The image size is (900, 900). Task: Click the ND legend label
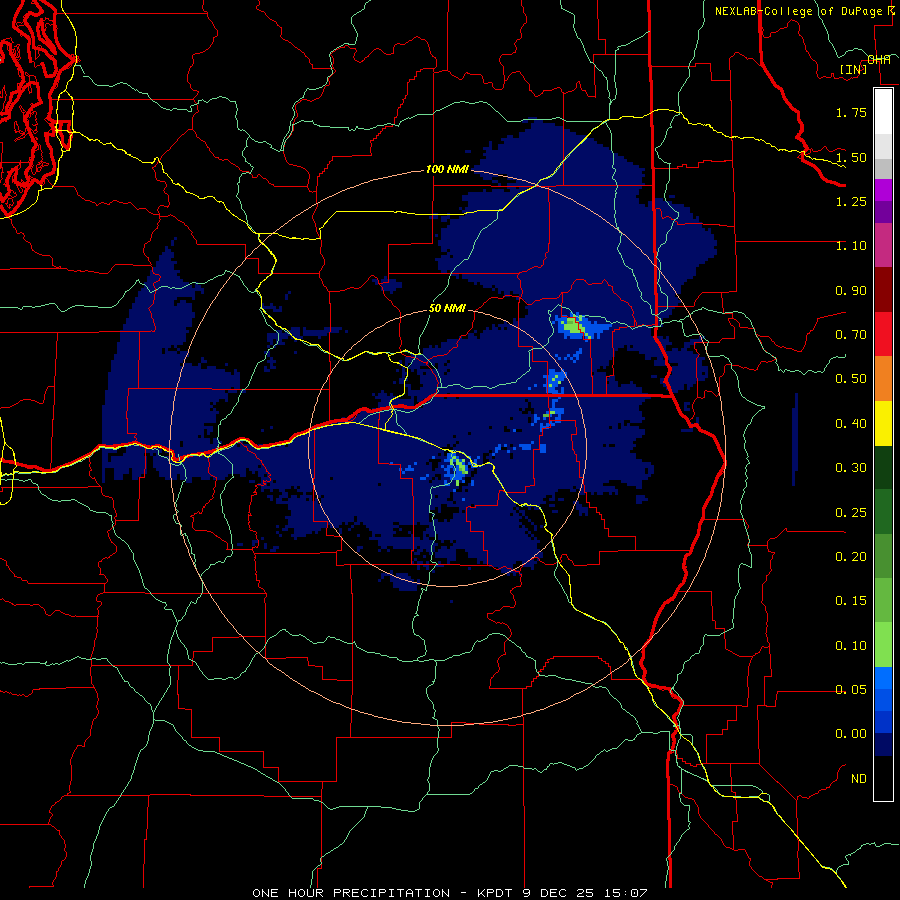[859, 779]
